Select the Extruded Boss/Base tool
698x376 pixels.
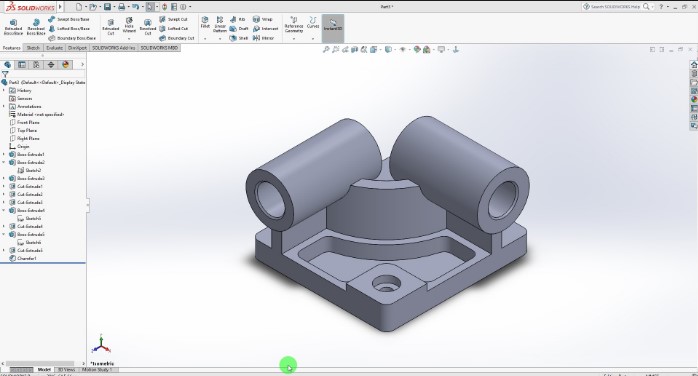tap(13, 27)
